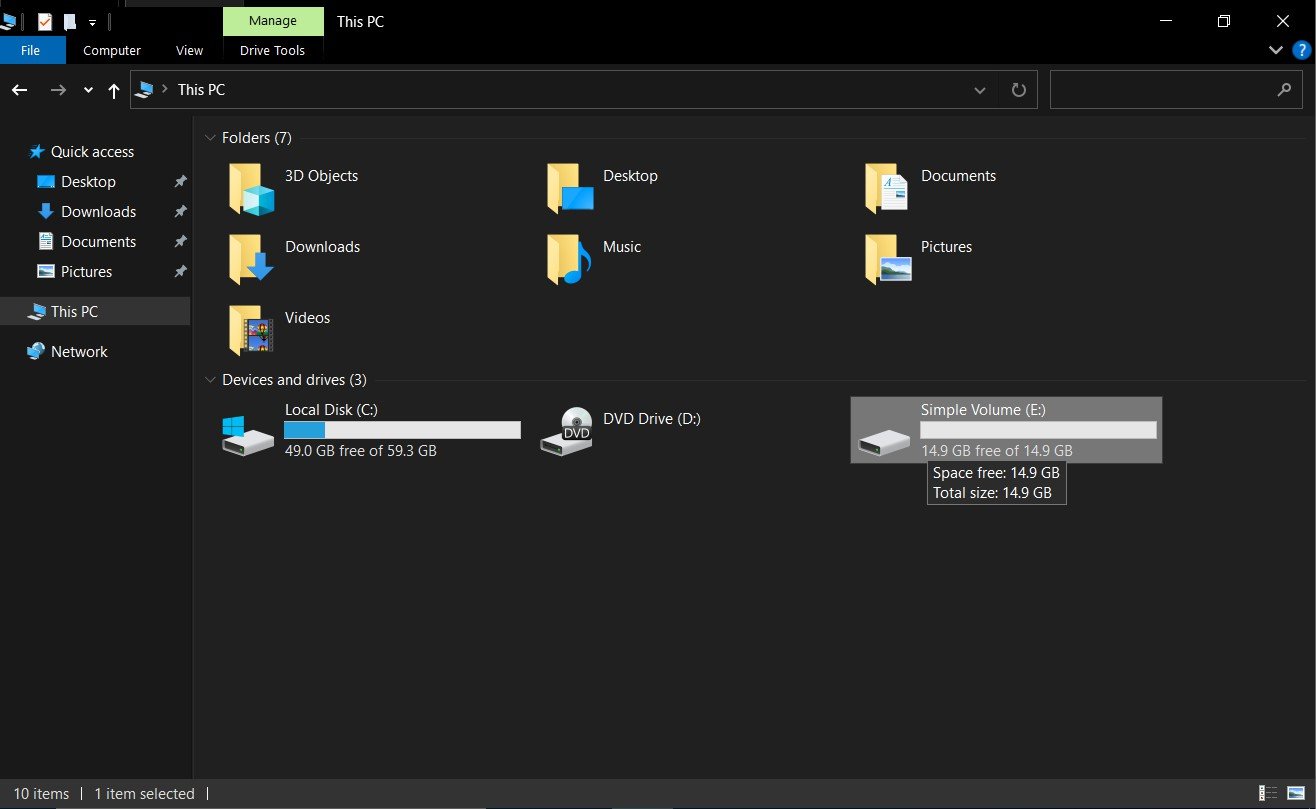Open the Drive Tools tab
1316x809 pixels.
tap(273, 50)
